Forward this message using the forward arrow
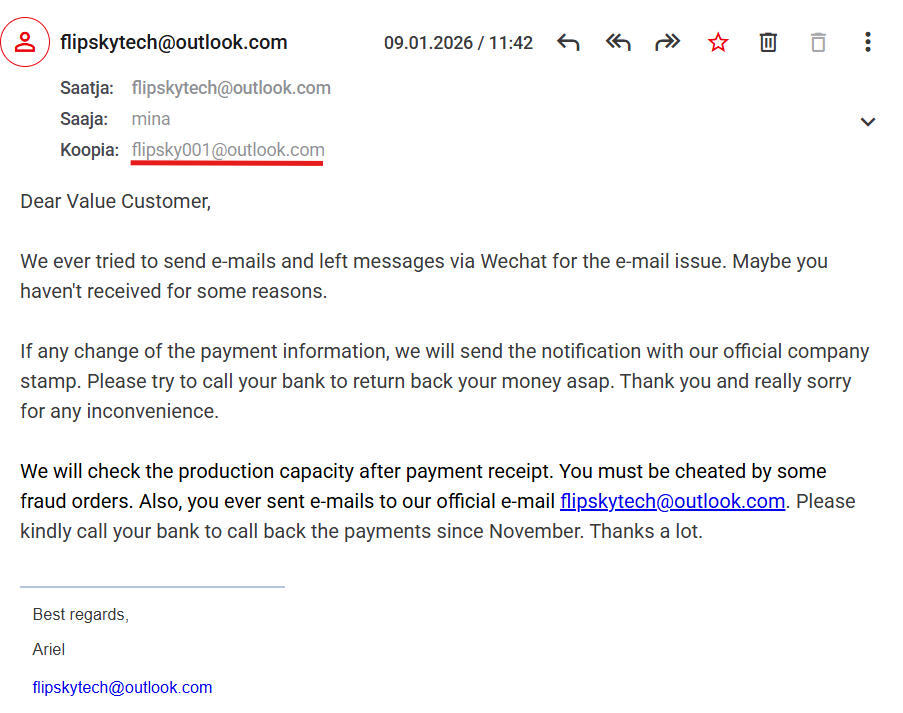Image resolution: width=903 pixels, height=713 pixels. tap(667, 42)
